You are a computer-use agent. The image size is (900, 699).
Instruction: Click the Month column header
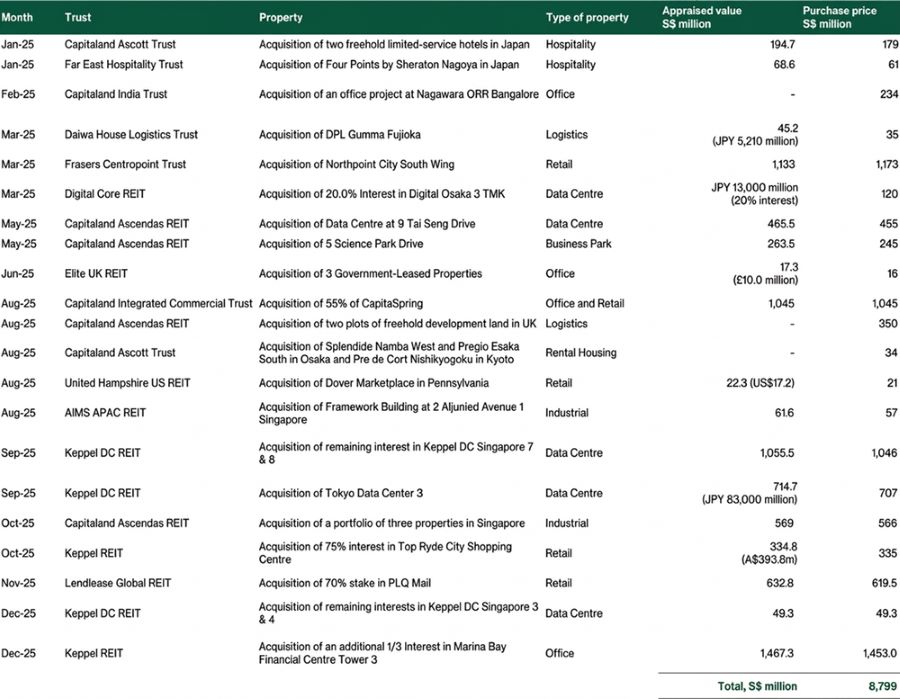pyautogui.click(x=22, y=17)
